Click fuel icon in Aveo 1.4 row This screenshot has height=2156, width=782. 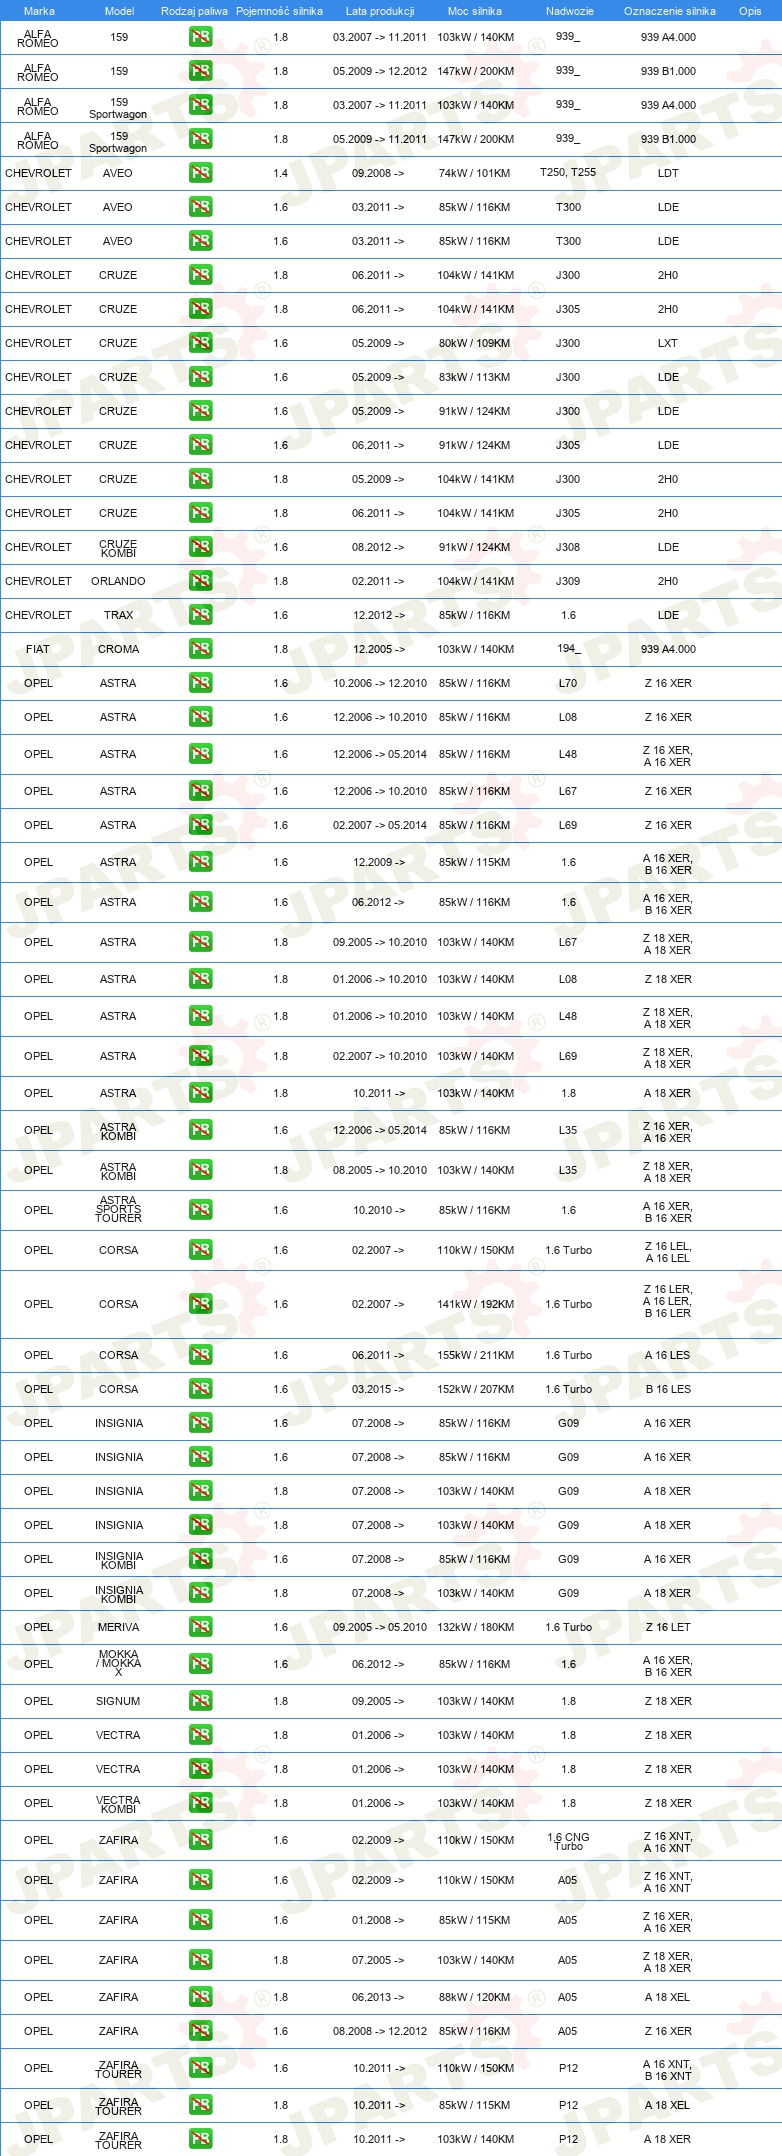pos(200,173)
